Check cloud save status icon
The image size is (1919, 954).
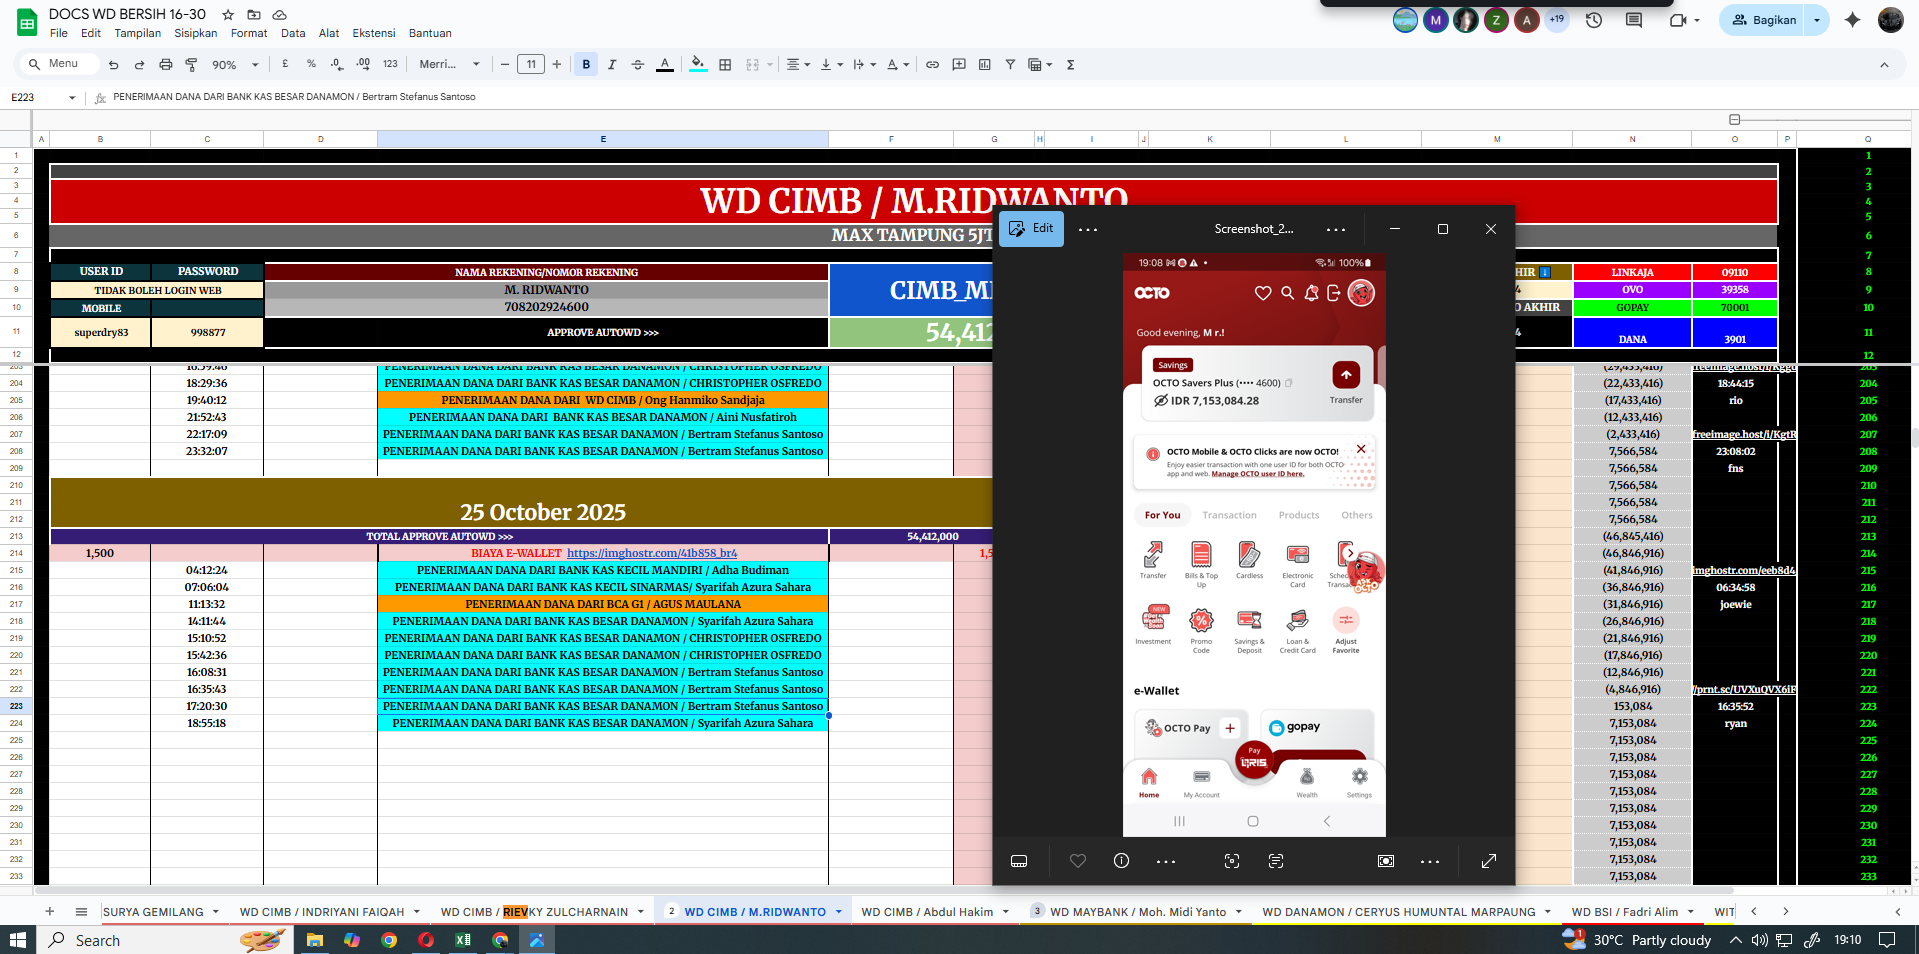[280, 15]
